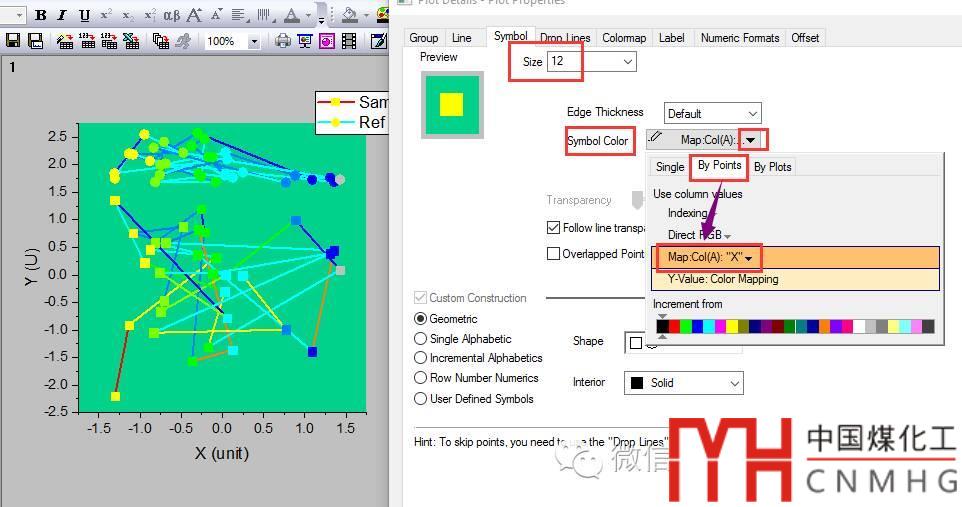Image resolution: width=962 pixels, height=507 pixels.
Task: Open the font color dropdown arrow
Action: [x=308, y=16]
